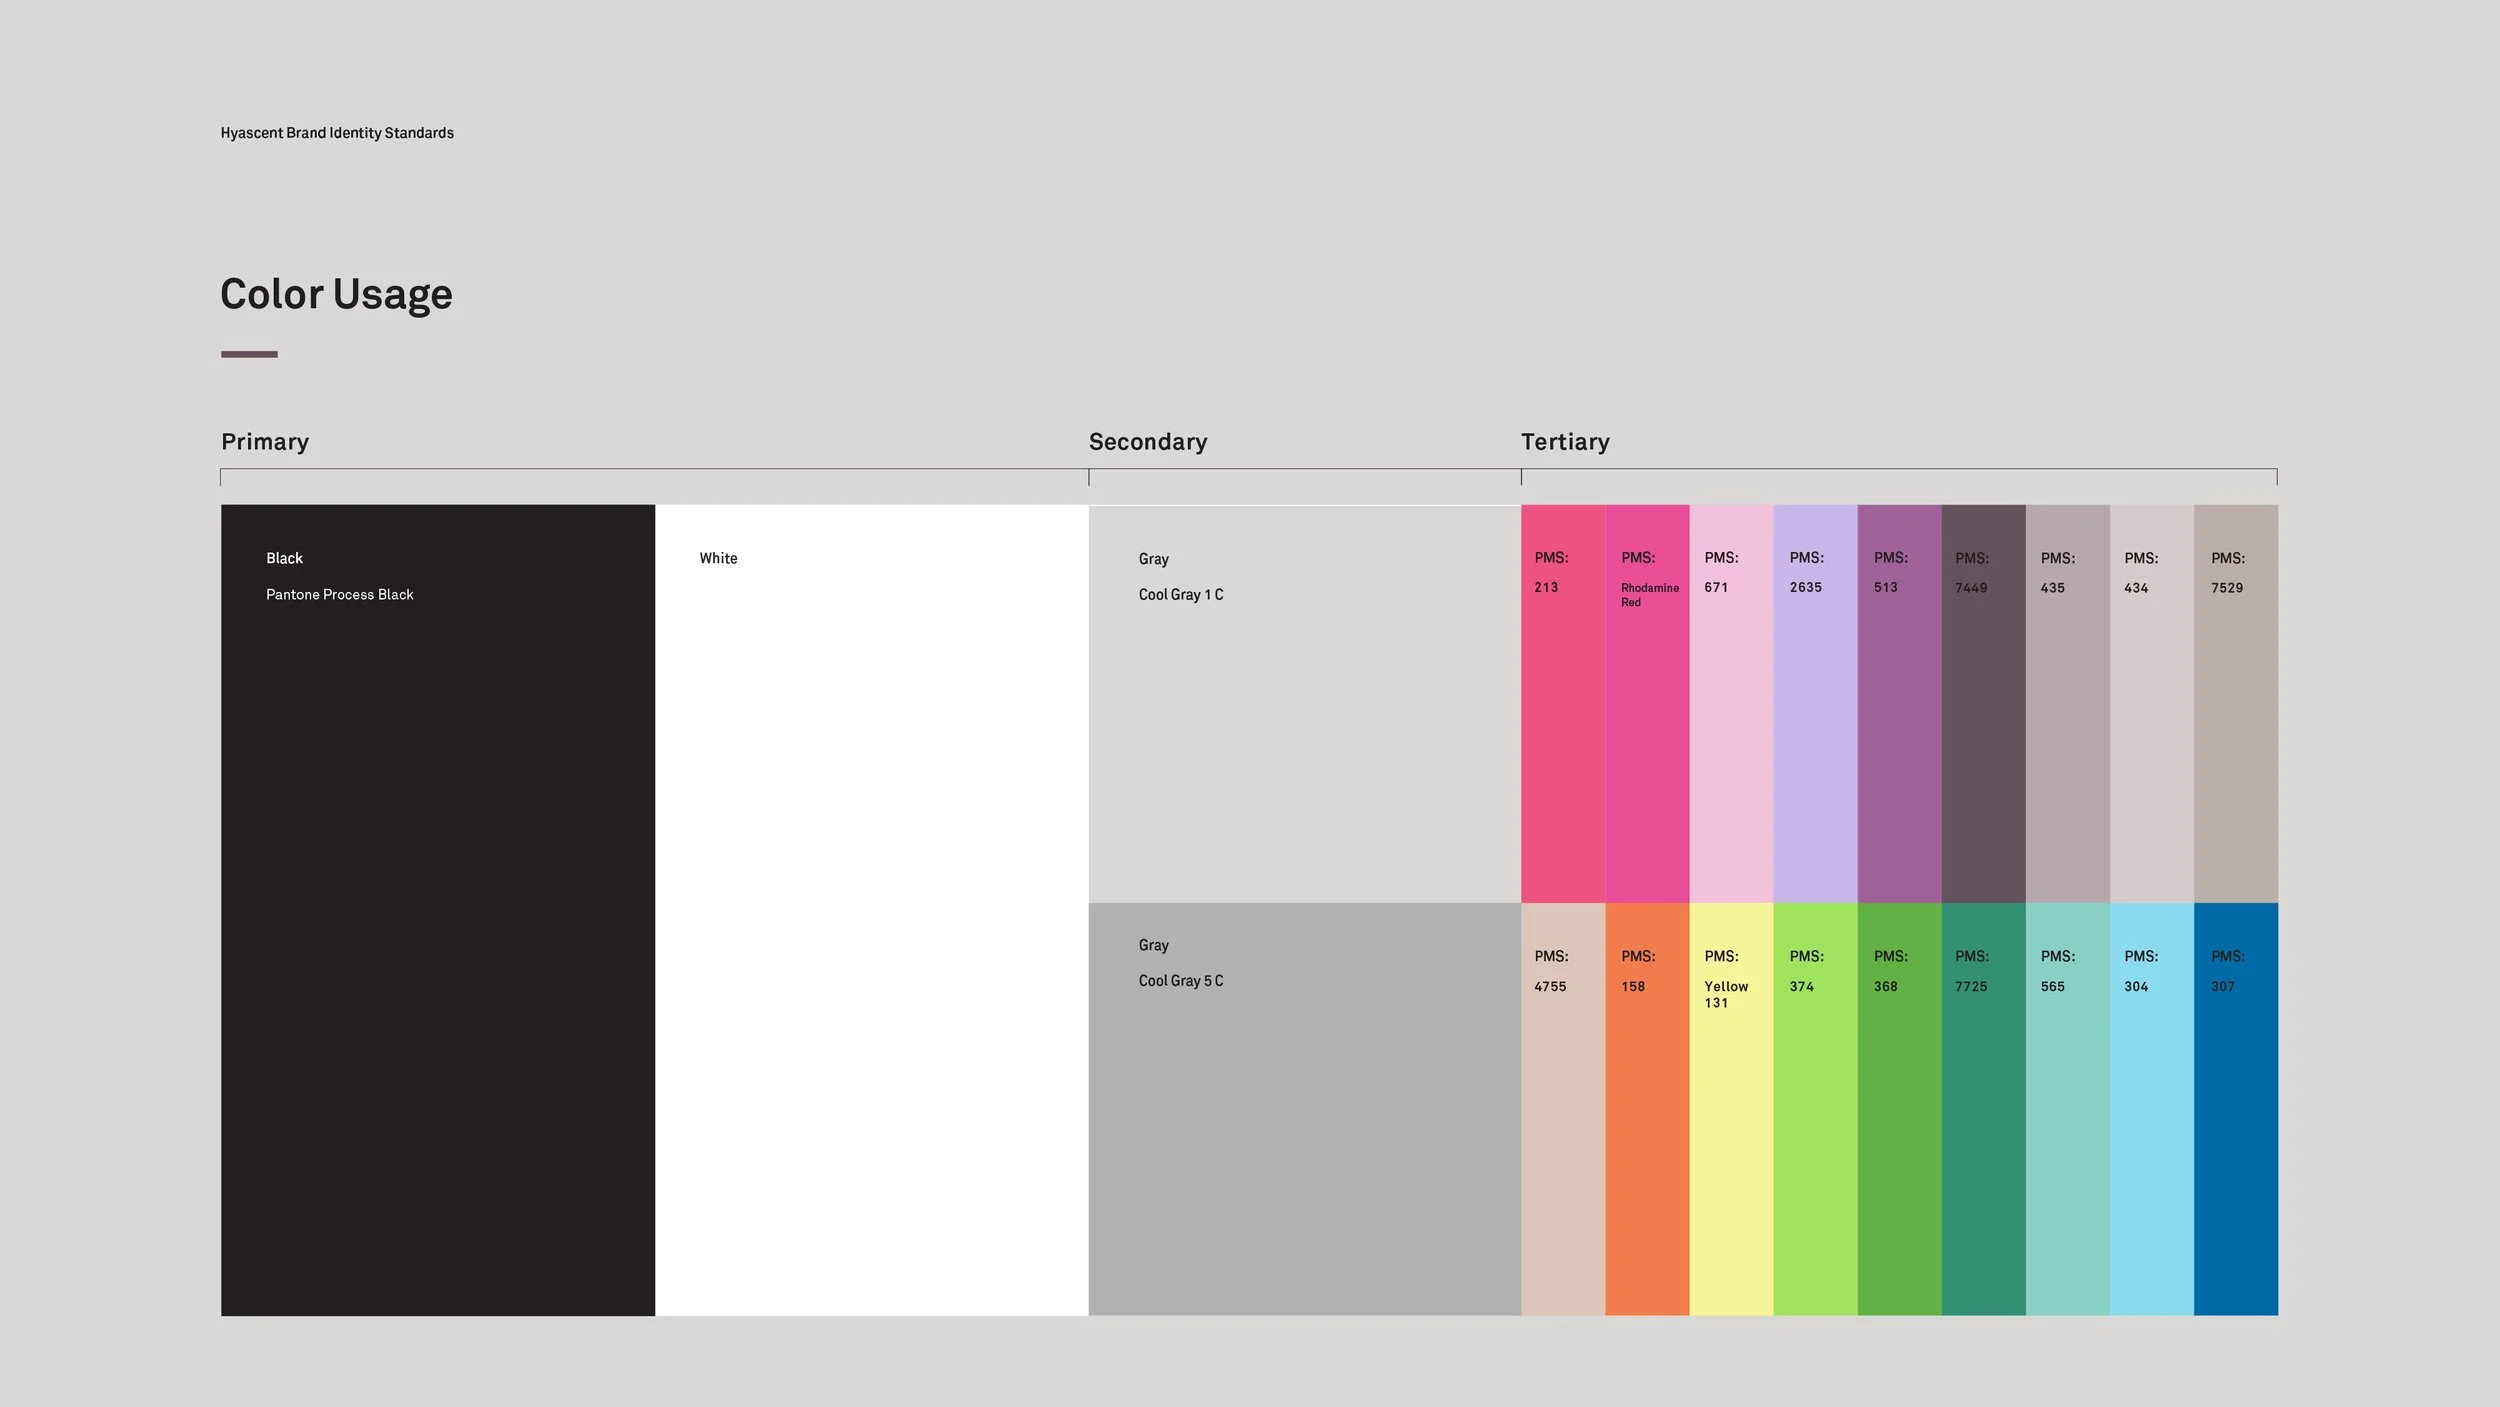Choose the PMS 307 blue swatch
The image size is (2500, 1407).
coord(2236,1109)
